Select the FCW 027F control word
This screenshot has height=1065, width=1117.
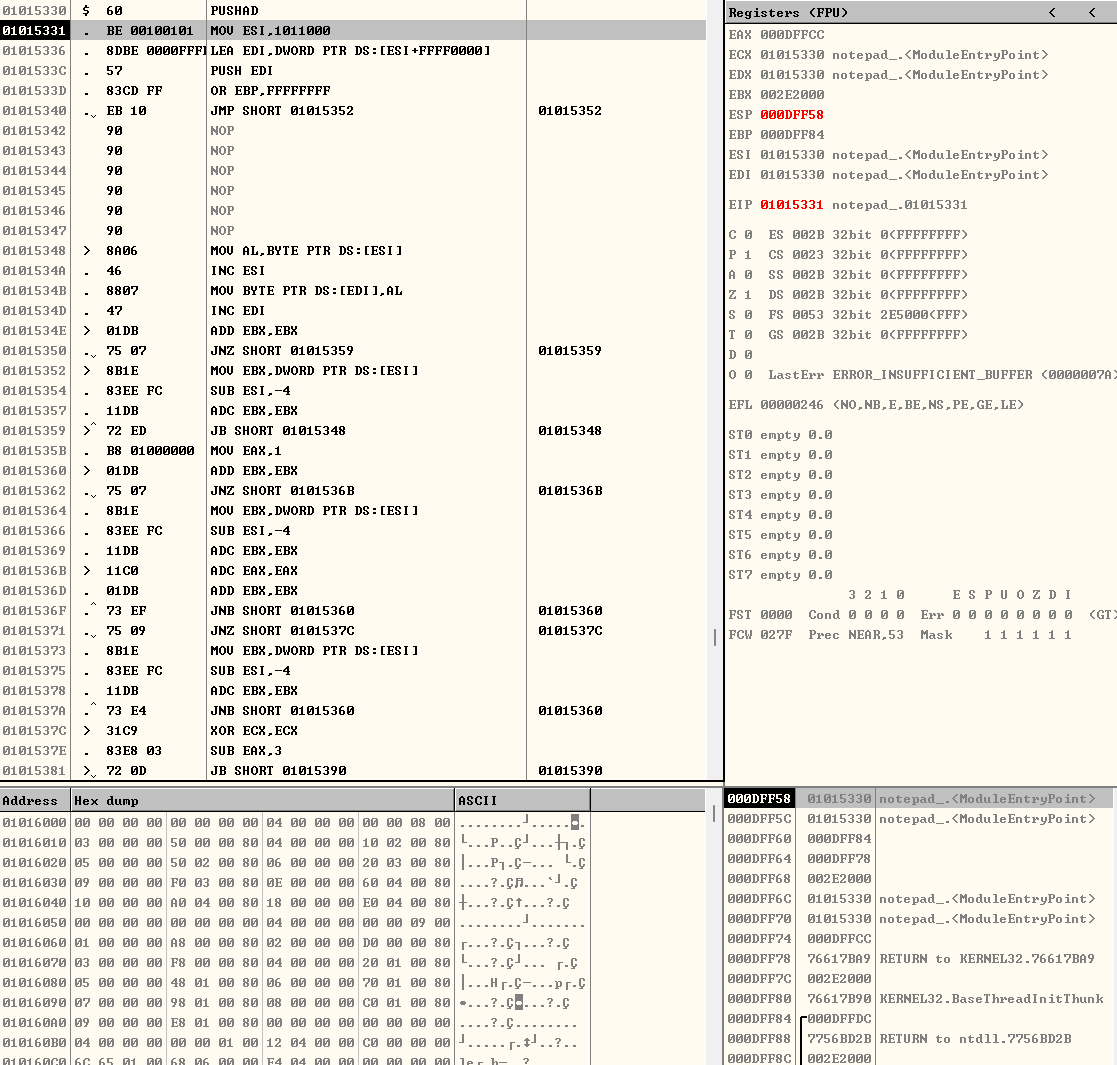760,634
